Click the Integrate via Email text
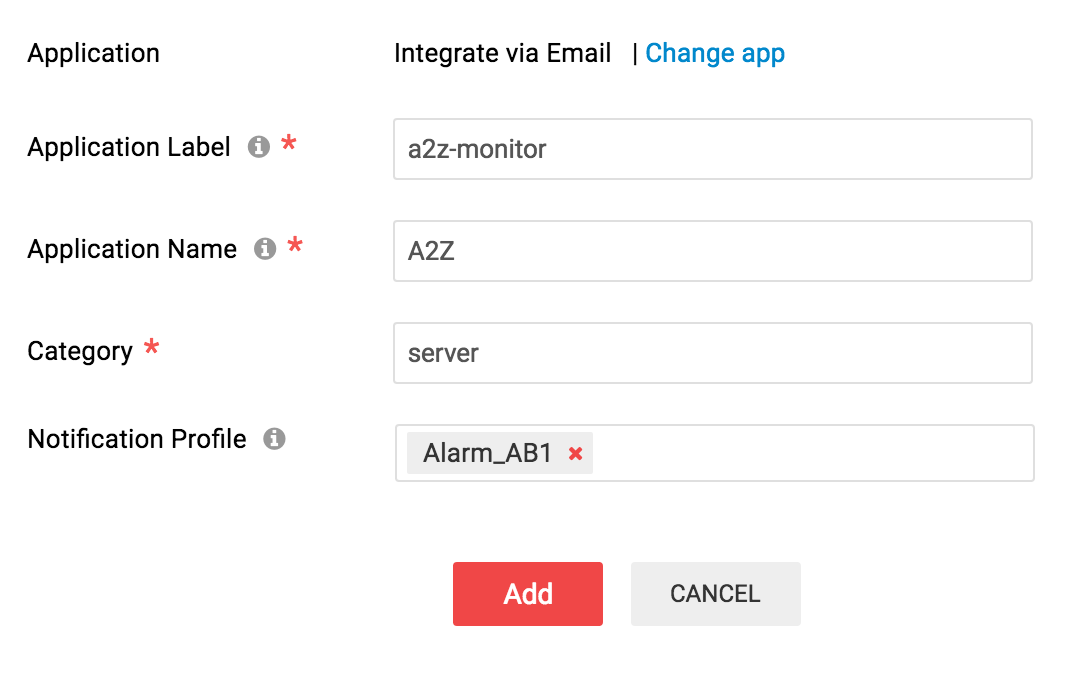Viewport: 1067px width, 684px height. coord(503,53)
